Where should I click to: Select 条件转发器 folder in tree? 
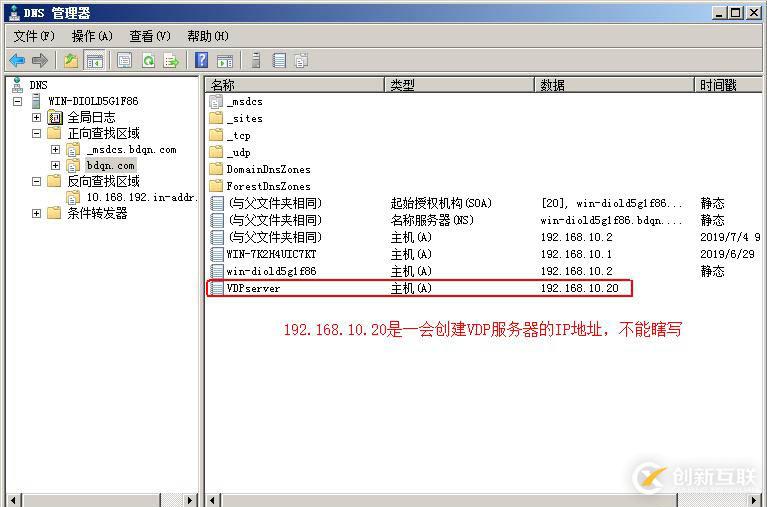[x=97, y=213]
